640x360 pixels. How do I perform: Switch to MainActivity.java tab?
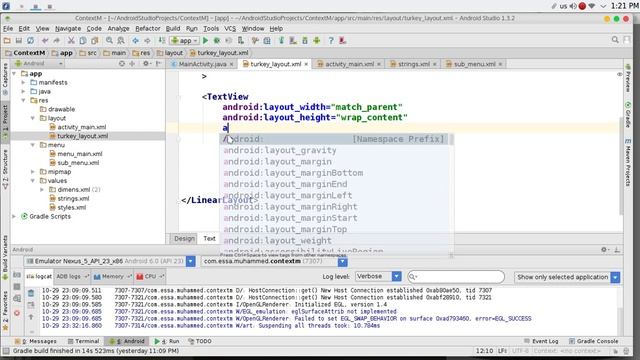click(x=202, y=64)
